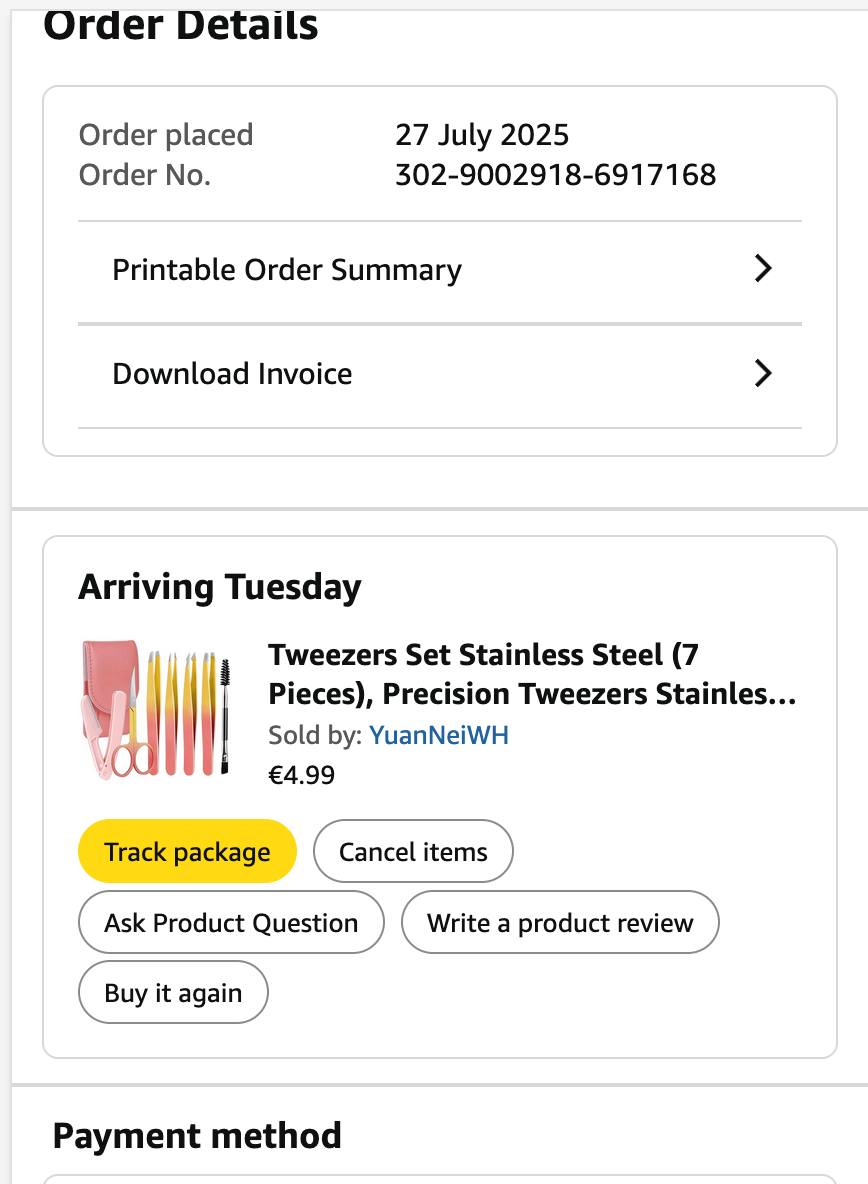The image size is (868, 1184).
Task: Open the Printable Order Summary chevron arrow
Action: pyautogui.click(x=763, y=269)
